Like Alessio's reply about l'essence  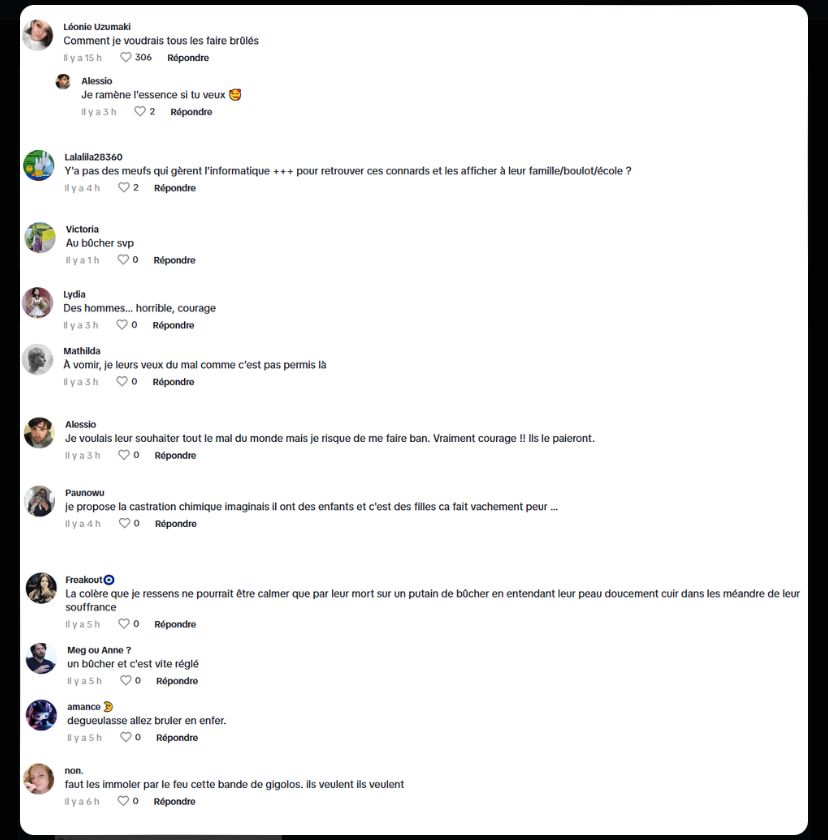tap(140, 111)
